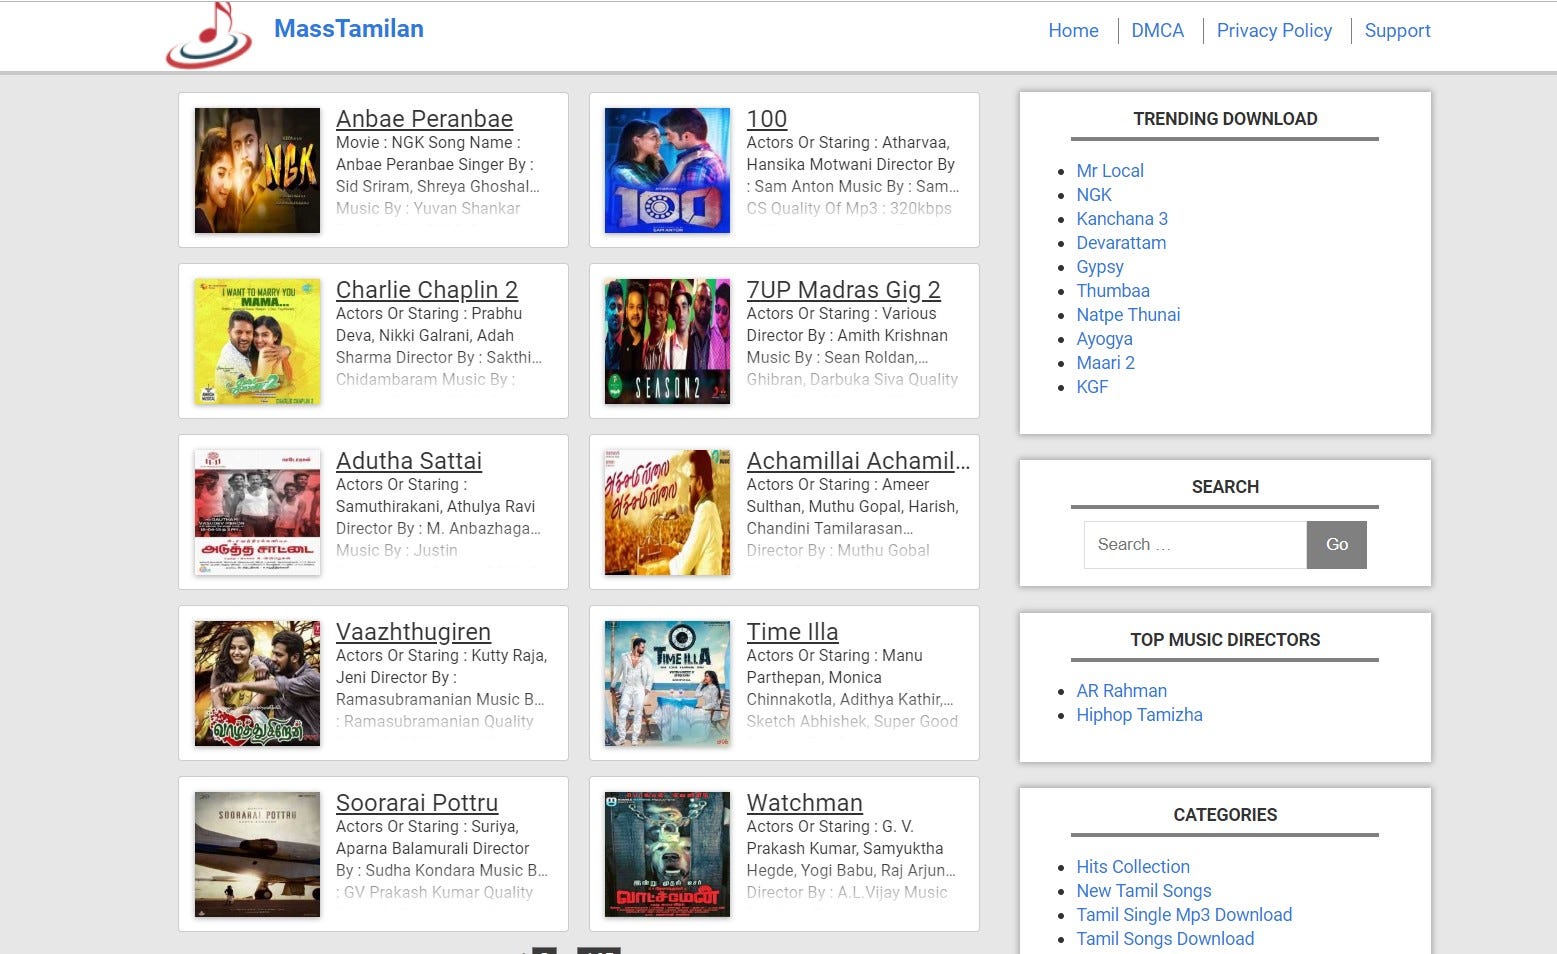
Task: Click the MassTamilan music note logo
Action: (209, 35)
